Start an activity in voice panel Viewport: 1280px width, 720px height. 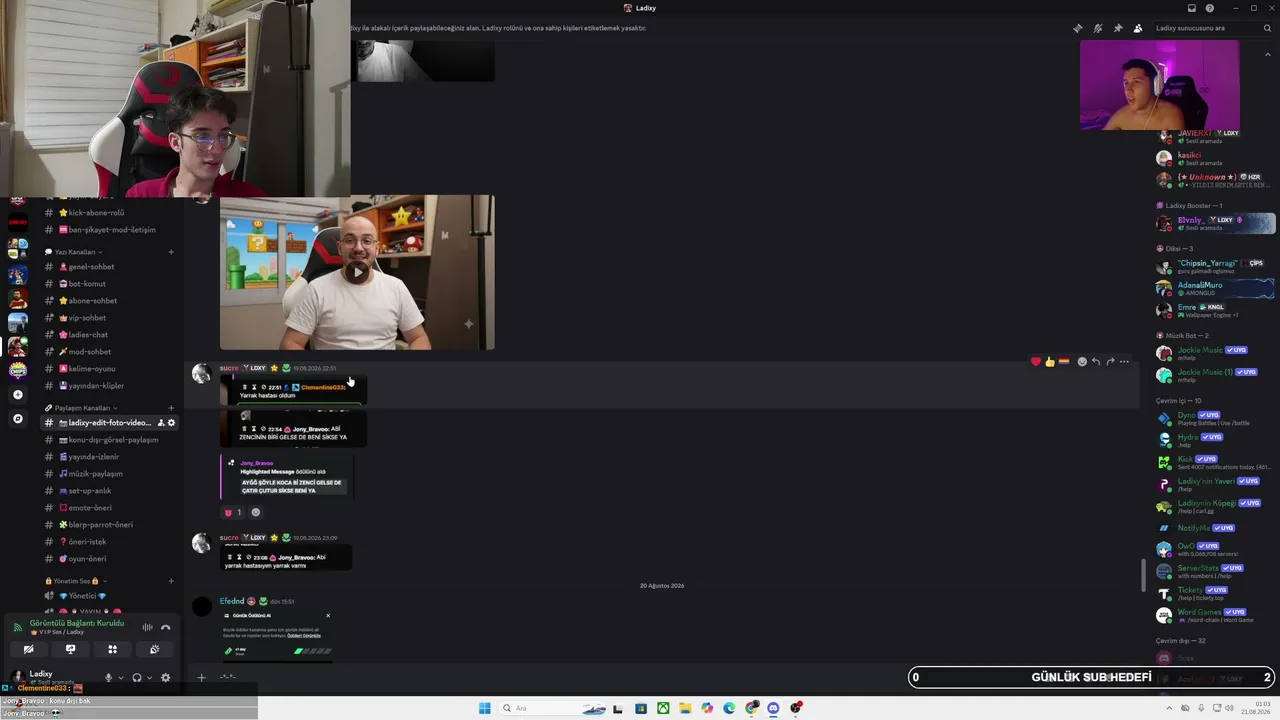(112, 649)
